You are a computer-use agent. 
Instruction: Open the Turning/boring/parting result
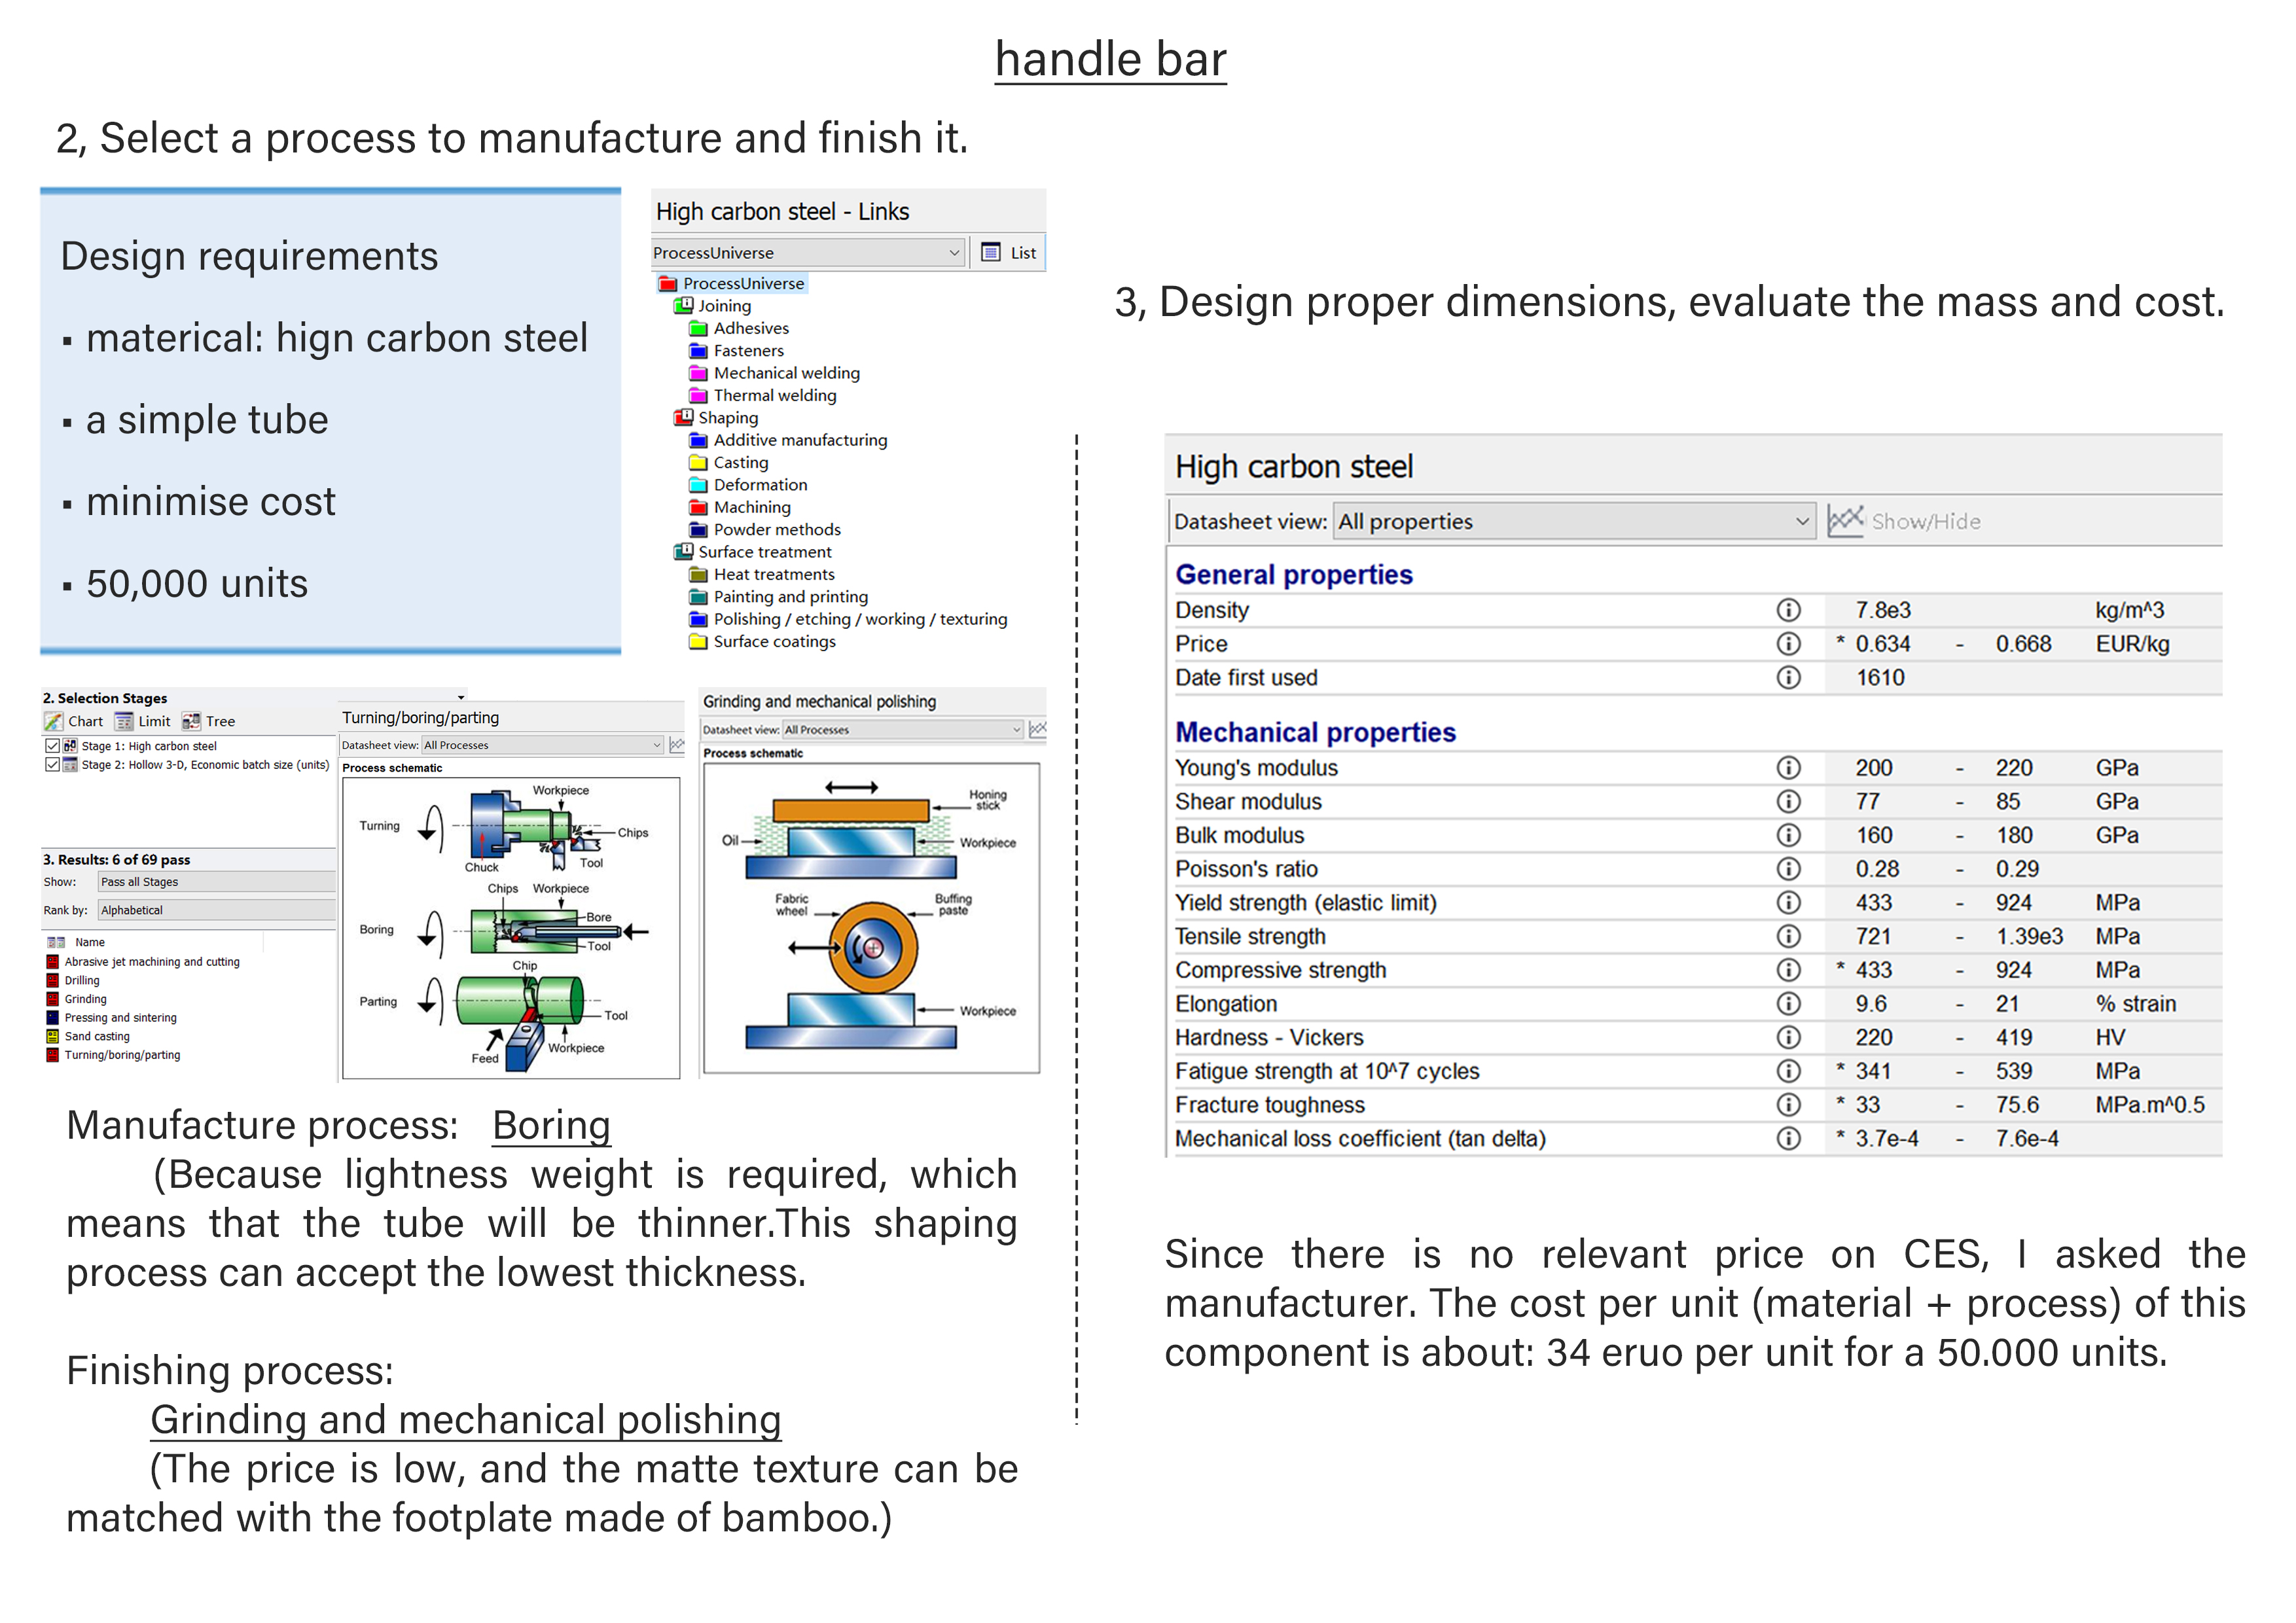[122, 1055]
